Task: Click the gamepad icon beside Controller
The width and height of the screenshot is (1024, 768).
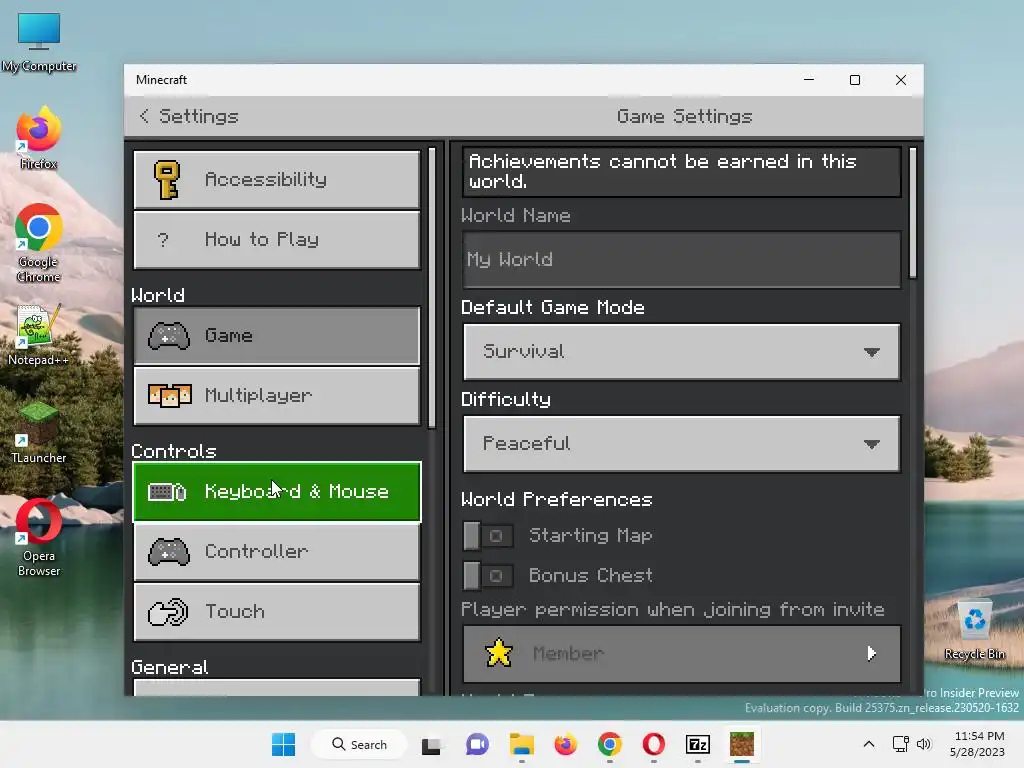Action: [168, 552]
